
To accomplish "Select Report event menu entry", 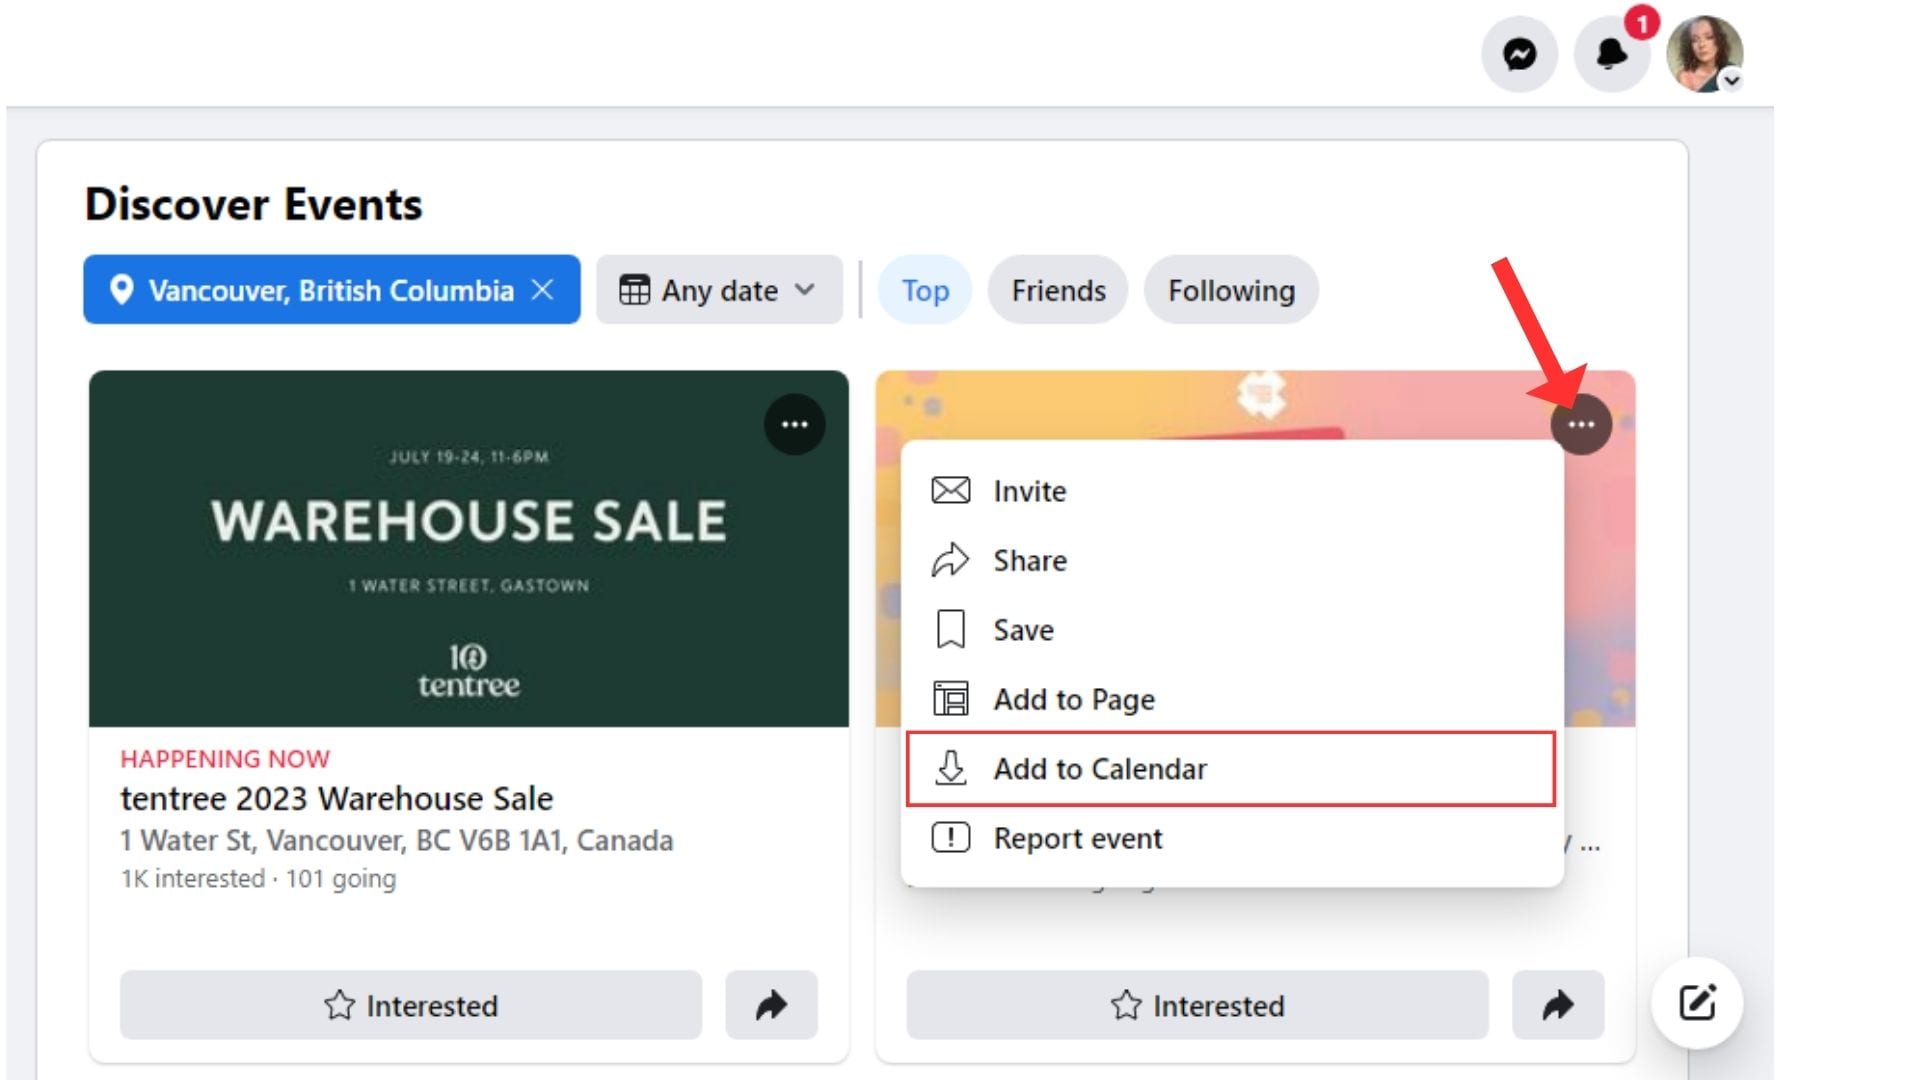I will [x=1077, y=838].
